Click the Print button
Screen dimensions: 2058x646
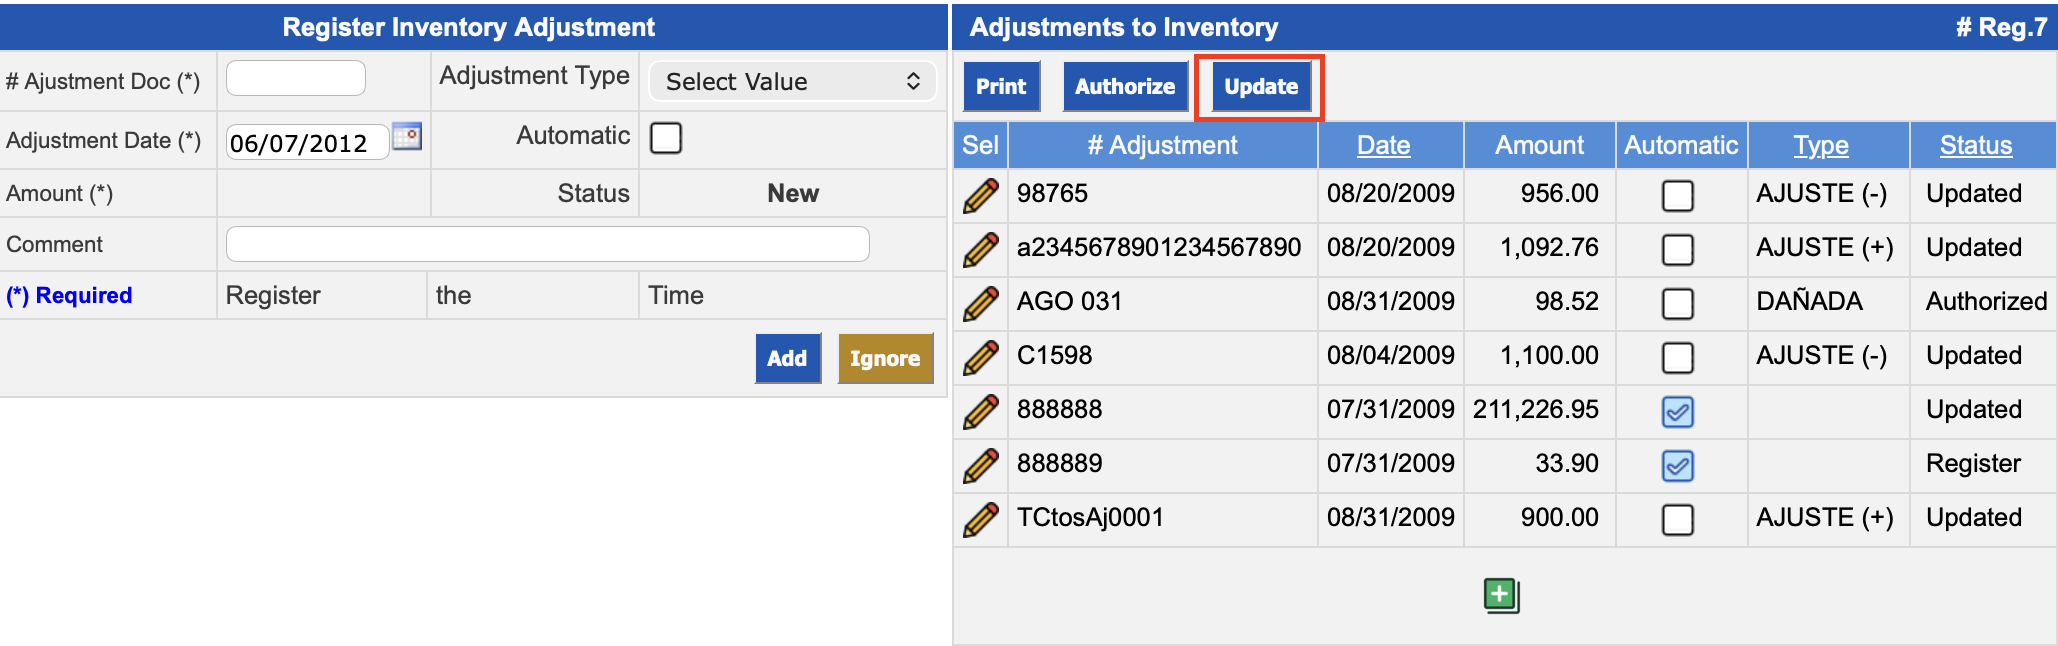pos(1001,87)
